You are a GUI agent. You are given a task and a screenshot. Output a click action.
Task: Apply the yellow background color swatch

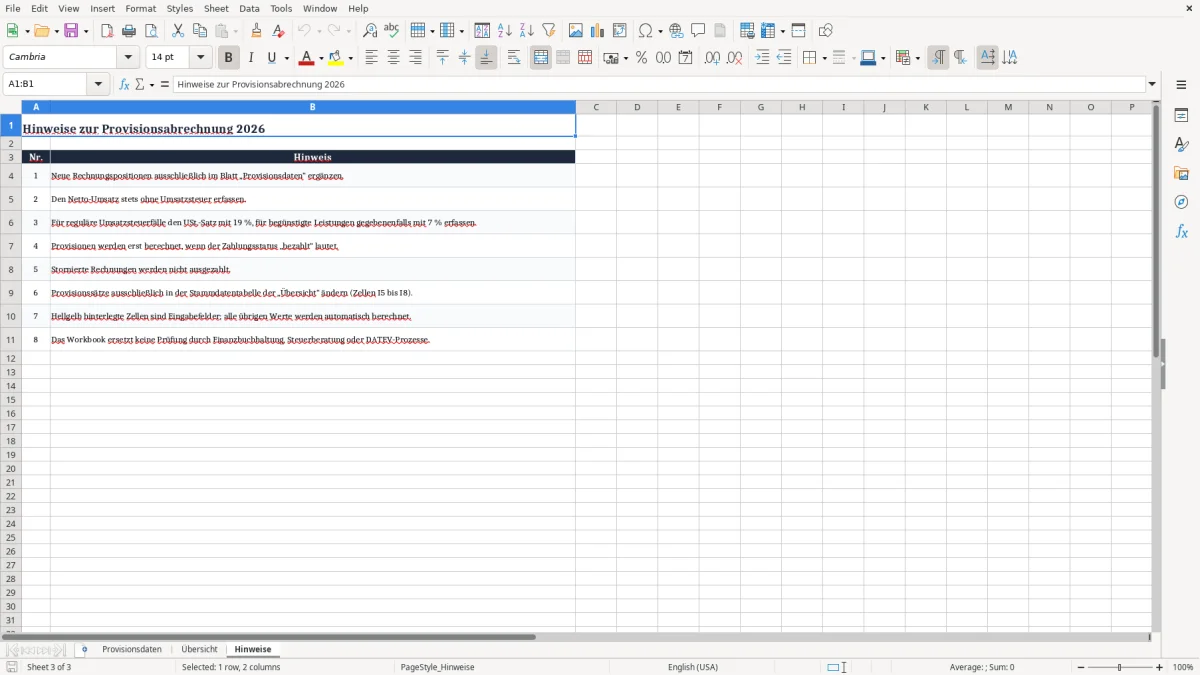click(x=336, y=58)
